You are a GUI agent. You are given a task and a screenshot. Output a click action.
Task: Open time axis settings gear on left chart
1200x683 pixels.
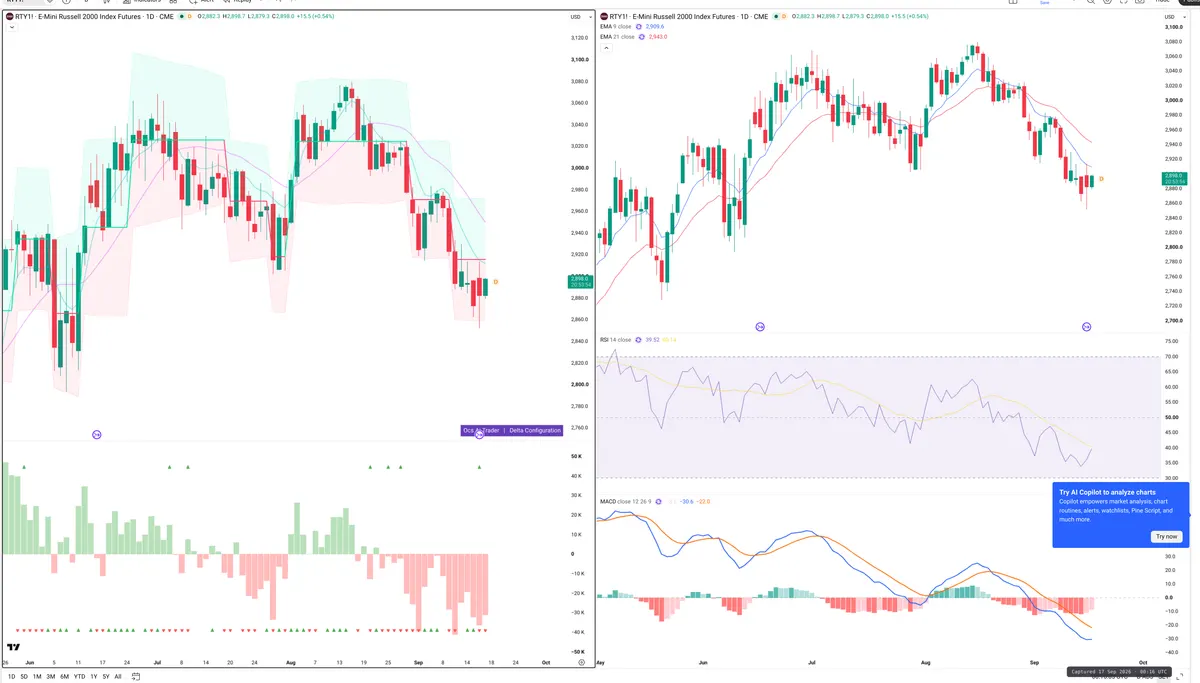pyautogui.click(x=581, y=662)
